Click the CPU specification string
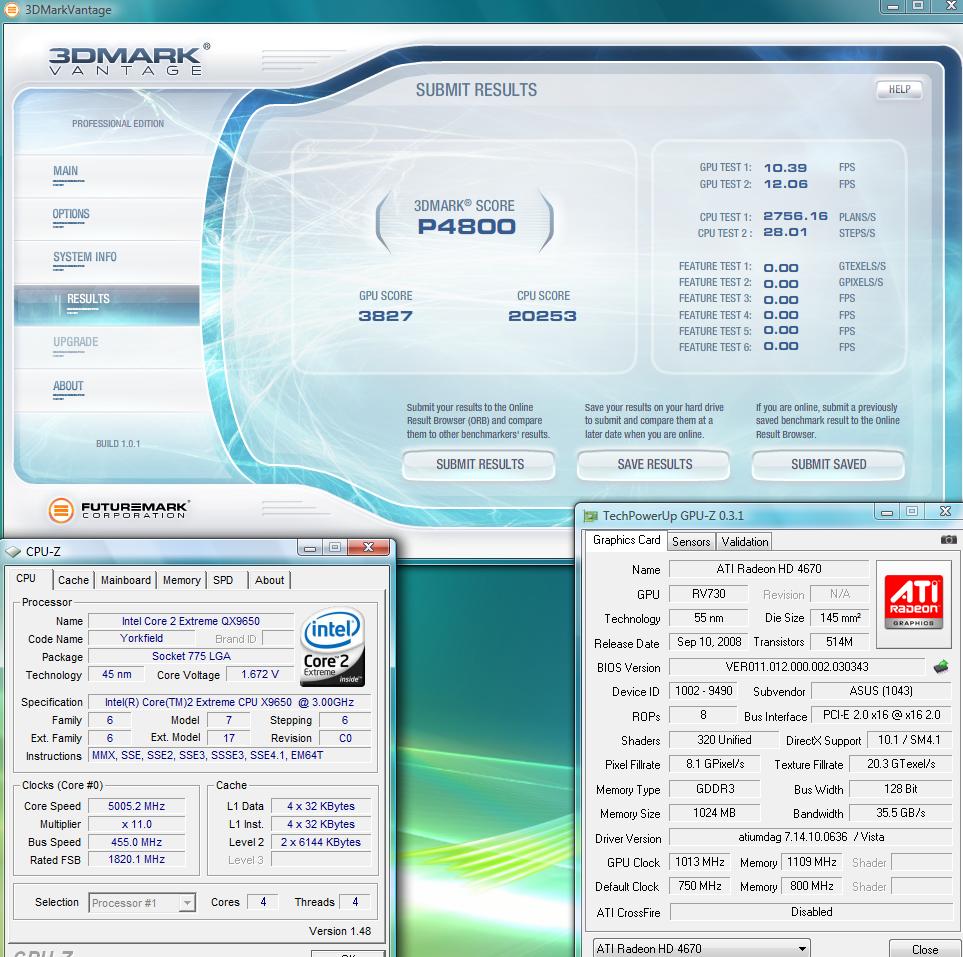The height and width of the screenshot is (957, 963). tap(229, 702)
